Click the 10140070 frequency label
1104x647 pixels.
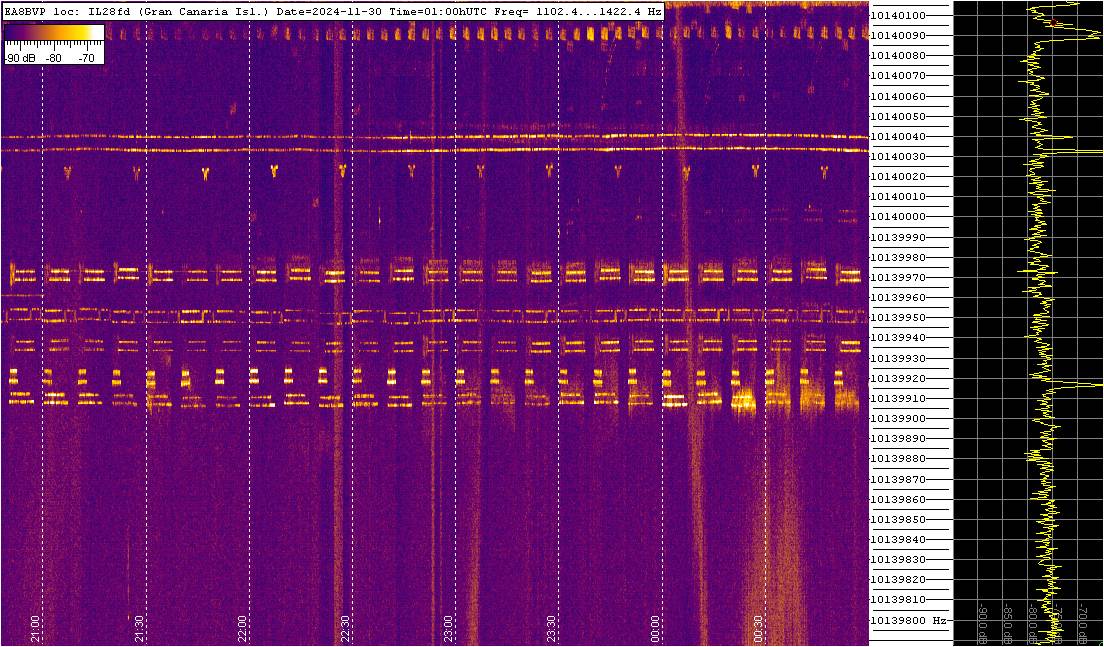(x=898, y=75)
